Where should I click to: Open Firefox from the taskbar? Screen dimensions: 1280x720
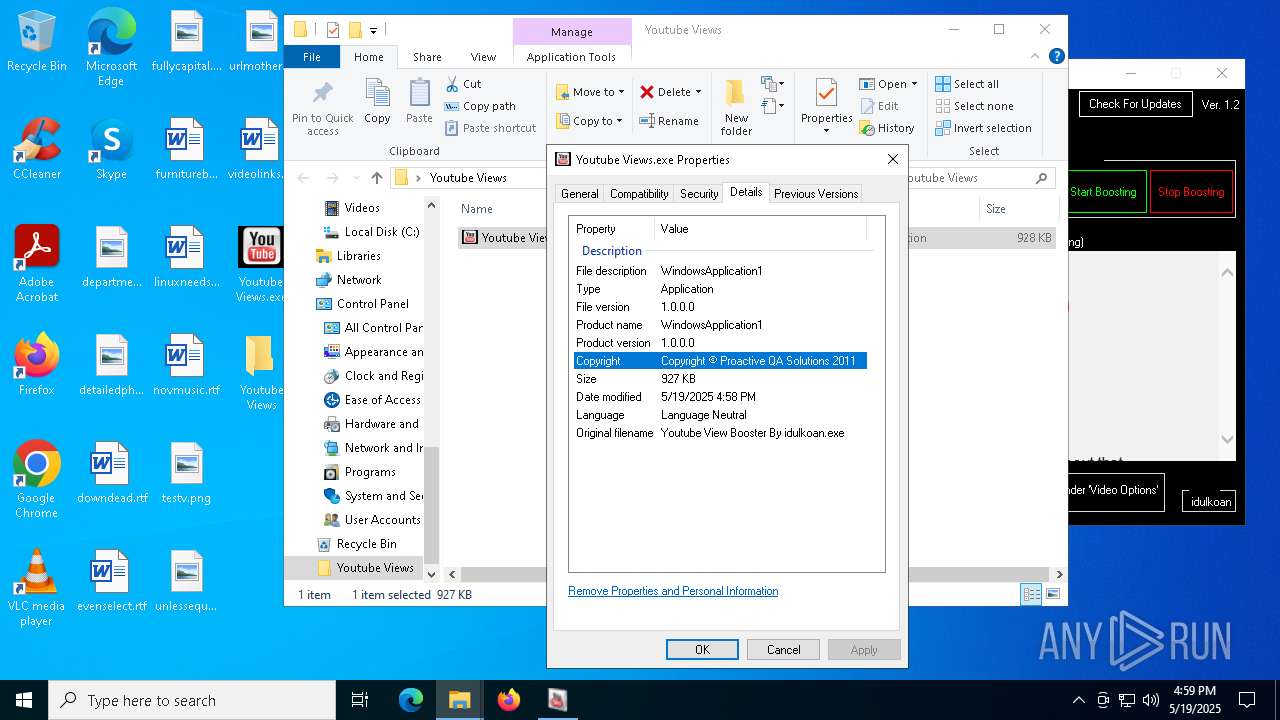(509, 700)
